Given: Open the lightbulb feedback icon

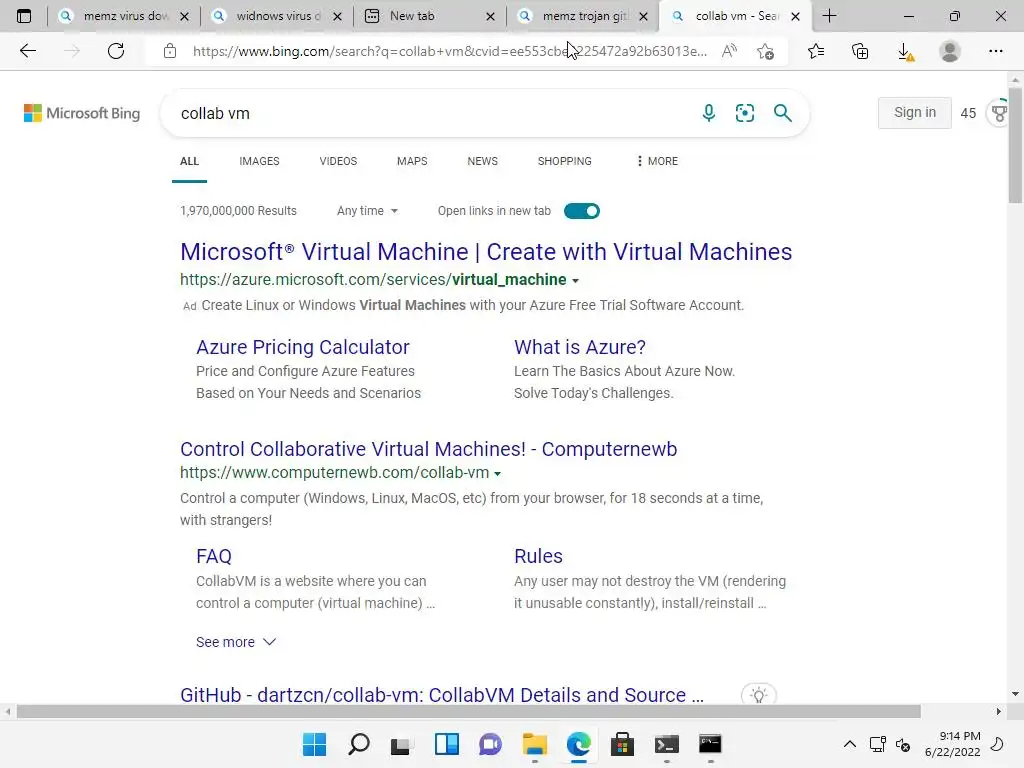Looking at the screenshot, I should (759, 695).
